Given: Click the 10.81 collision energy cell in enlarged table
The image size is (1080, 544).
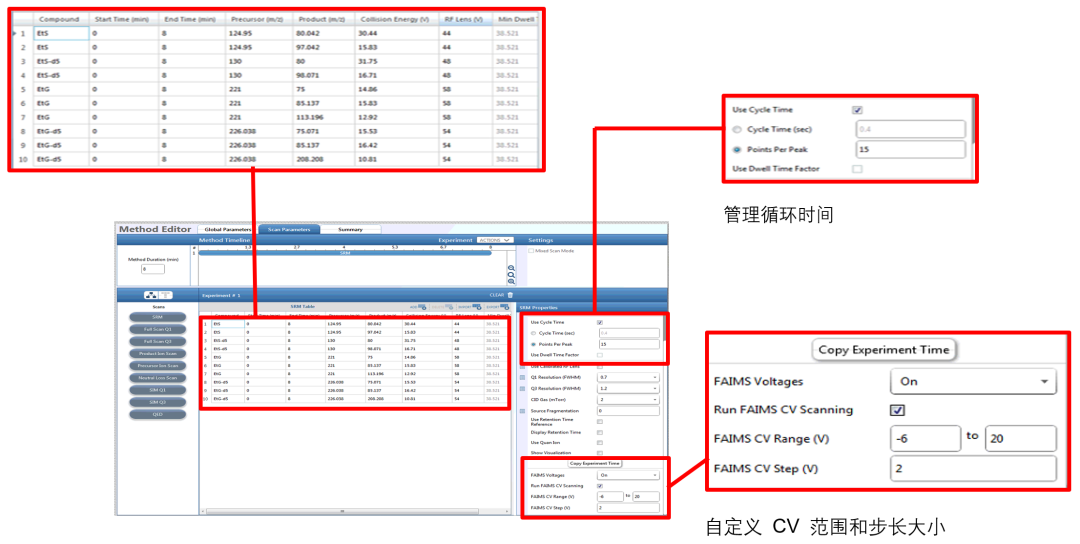Looking at the screenshot, I should [397, 159].
